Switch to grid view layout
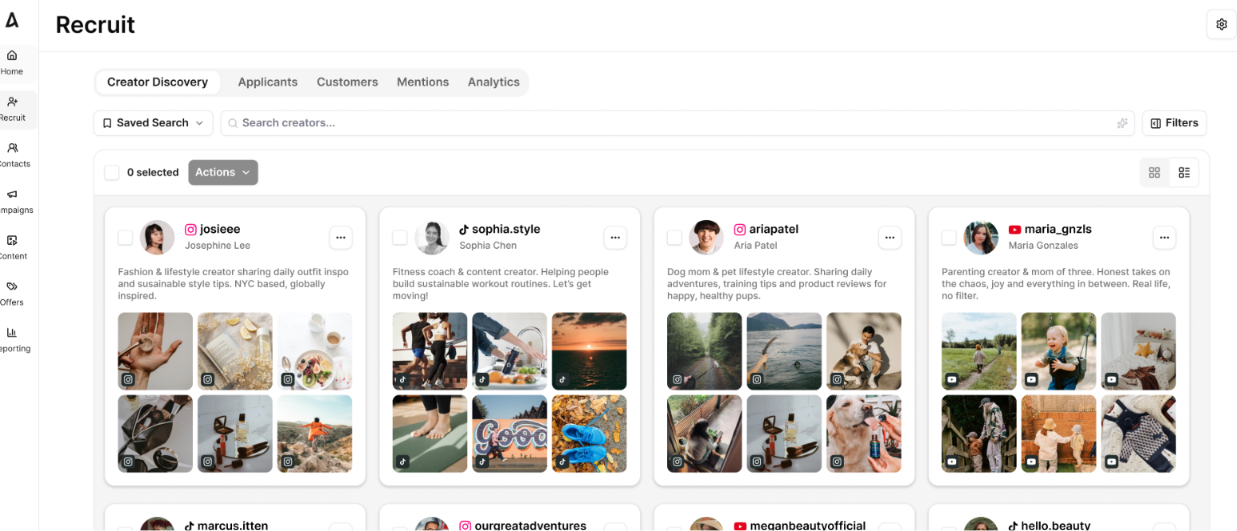1237x531 pixels. pyautogui.click(x=1154, y=172)
